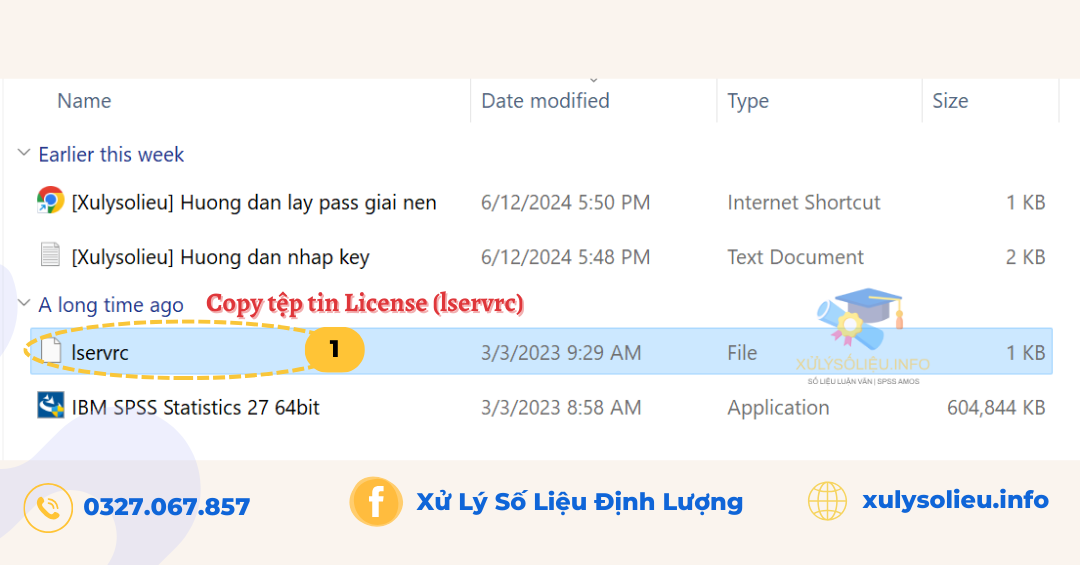Click the Text Document type cell
Viewport: 1080px width, 565px height.
[796, 257]
